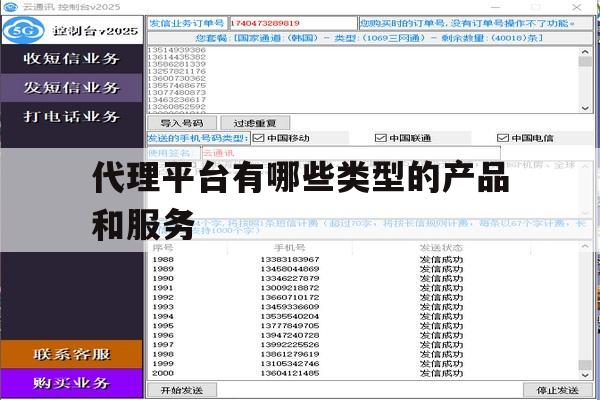Select row 1993 in results table
The image size is (600, 400).
tap(364, 307)
